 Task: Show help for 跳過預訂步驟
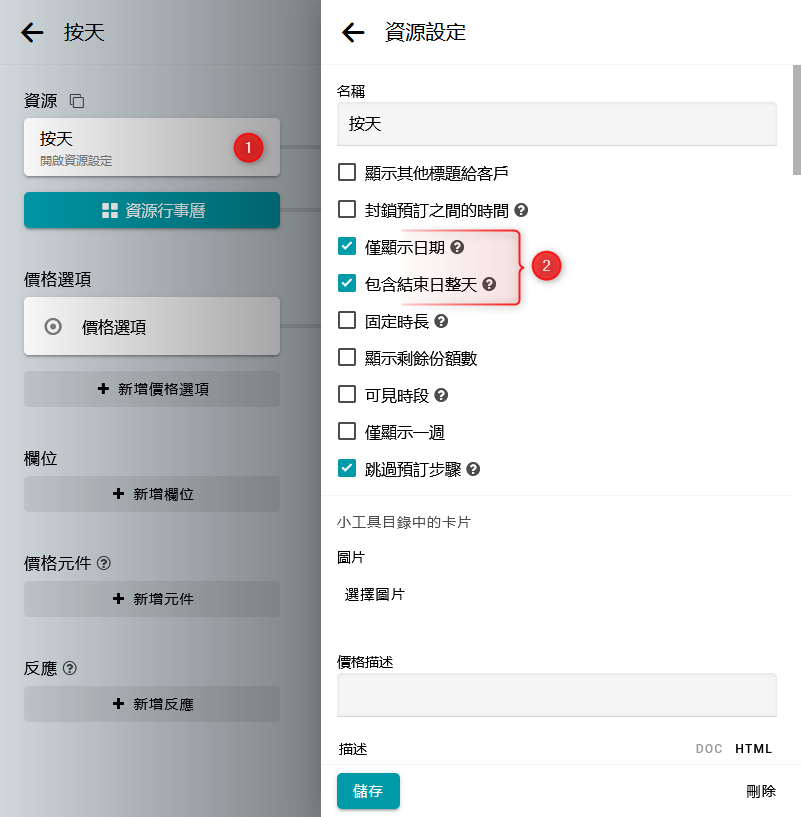[x=473, y=469]
